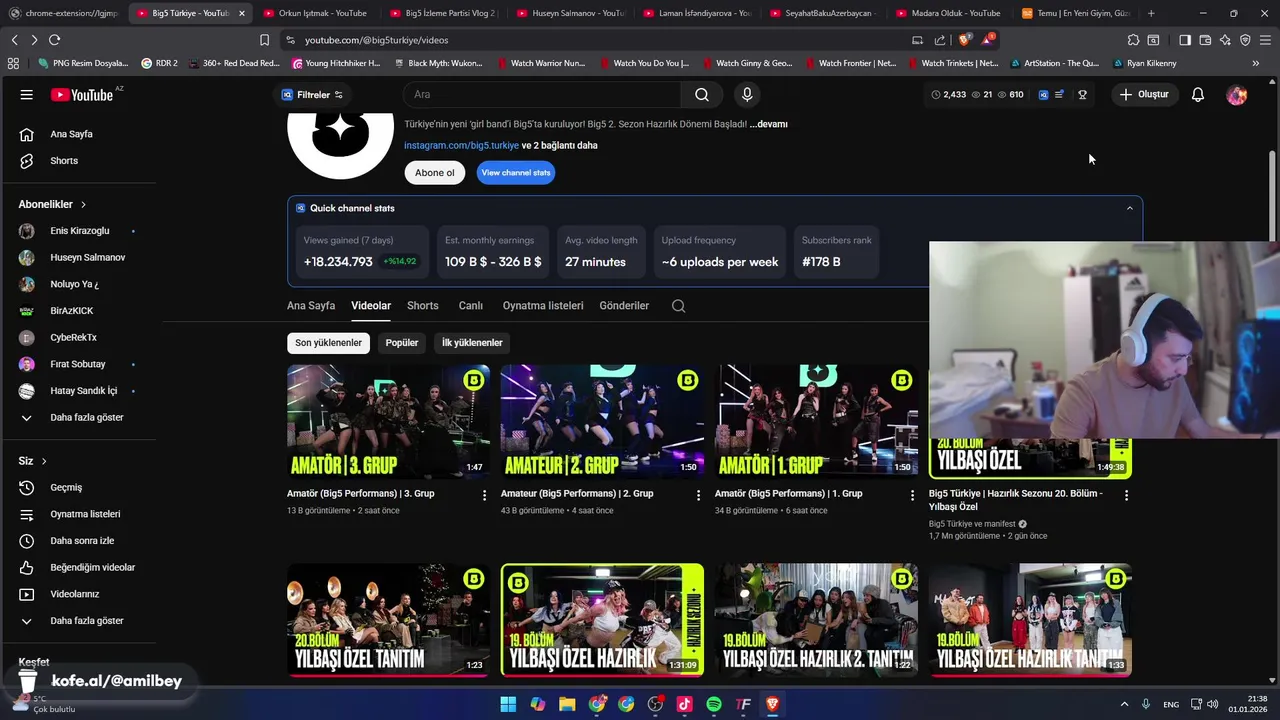Open options for Amatör 3. Grup video
The height and width of the screenshot is (720, 1280).
point(485,495)
